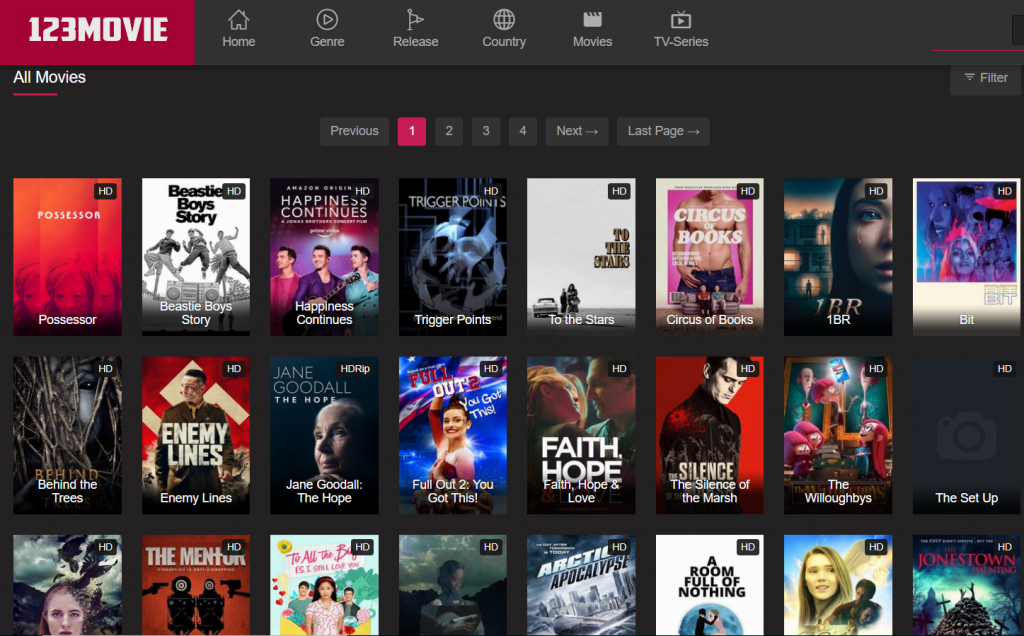Open the Circus of Books poster
Screen dimensions: 1024x636
[x=710, y=257]
